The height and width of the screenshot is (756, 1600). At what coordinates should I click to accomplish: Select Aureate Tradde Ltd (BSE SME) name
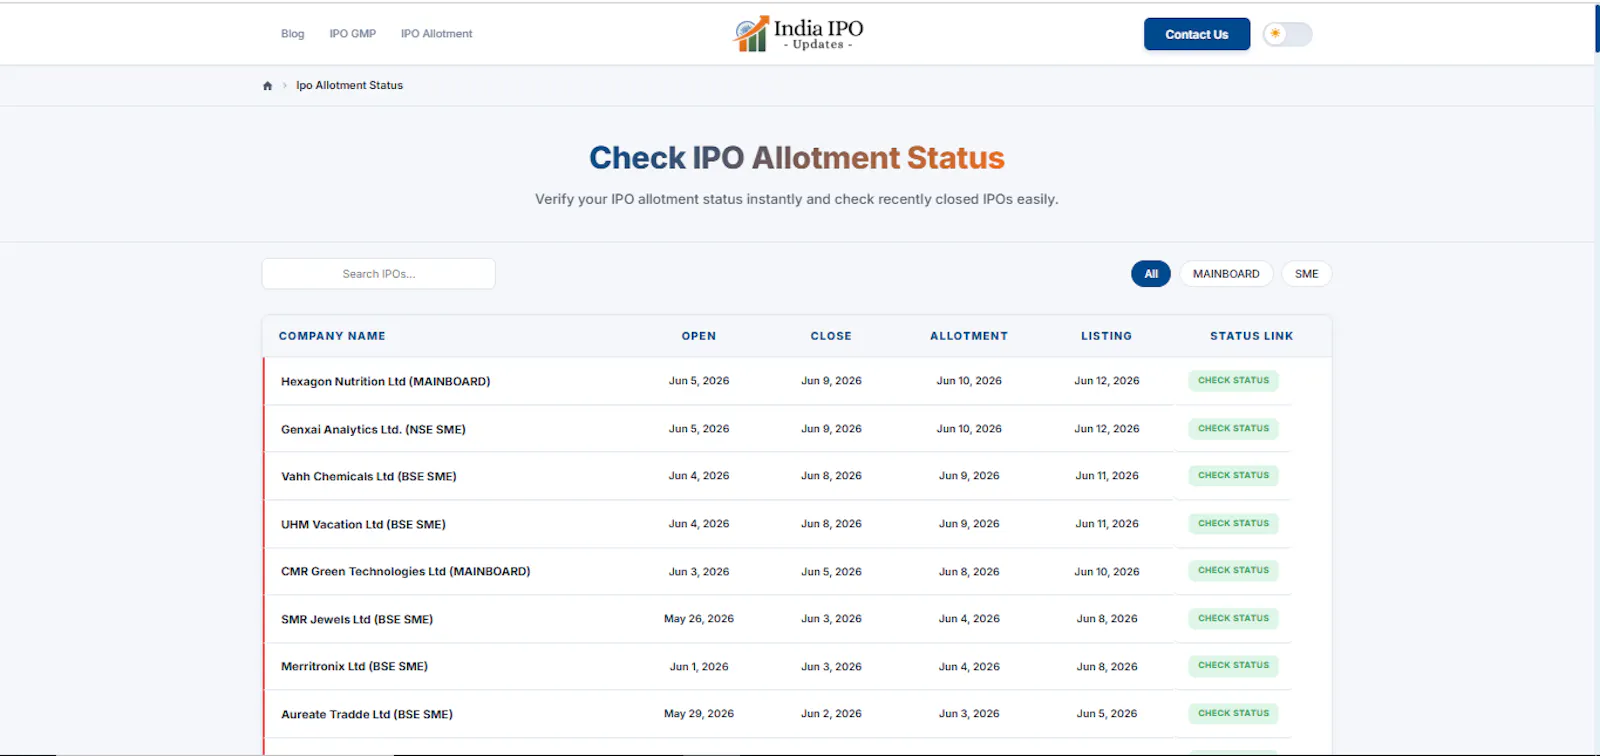(367, 715)
